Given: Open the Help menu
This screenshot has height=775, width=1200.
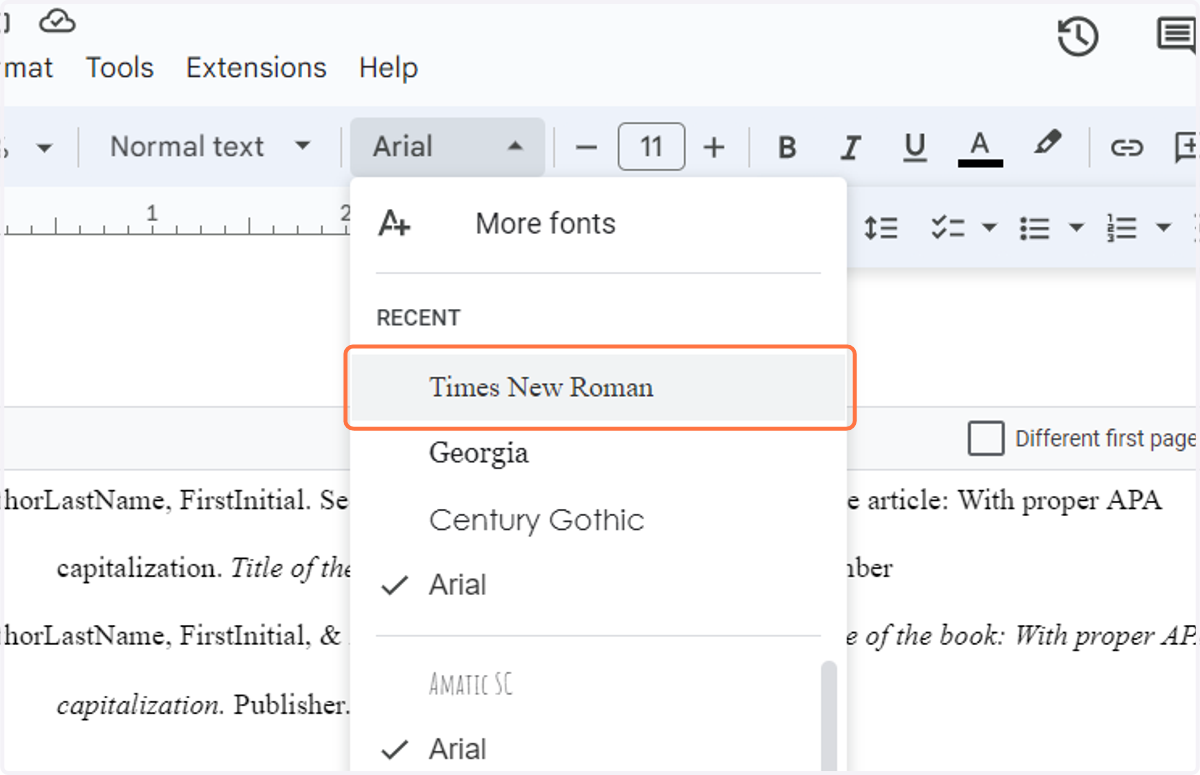Looking at the screenshot, I should point(388,68).
